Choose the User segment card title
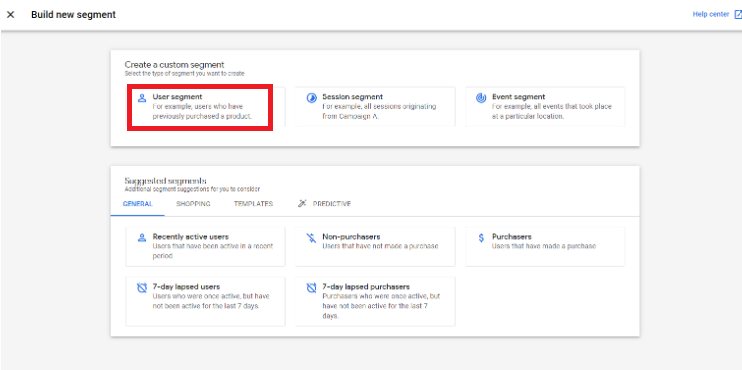This screenshot has height=370, width=742. coord(177,97)
